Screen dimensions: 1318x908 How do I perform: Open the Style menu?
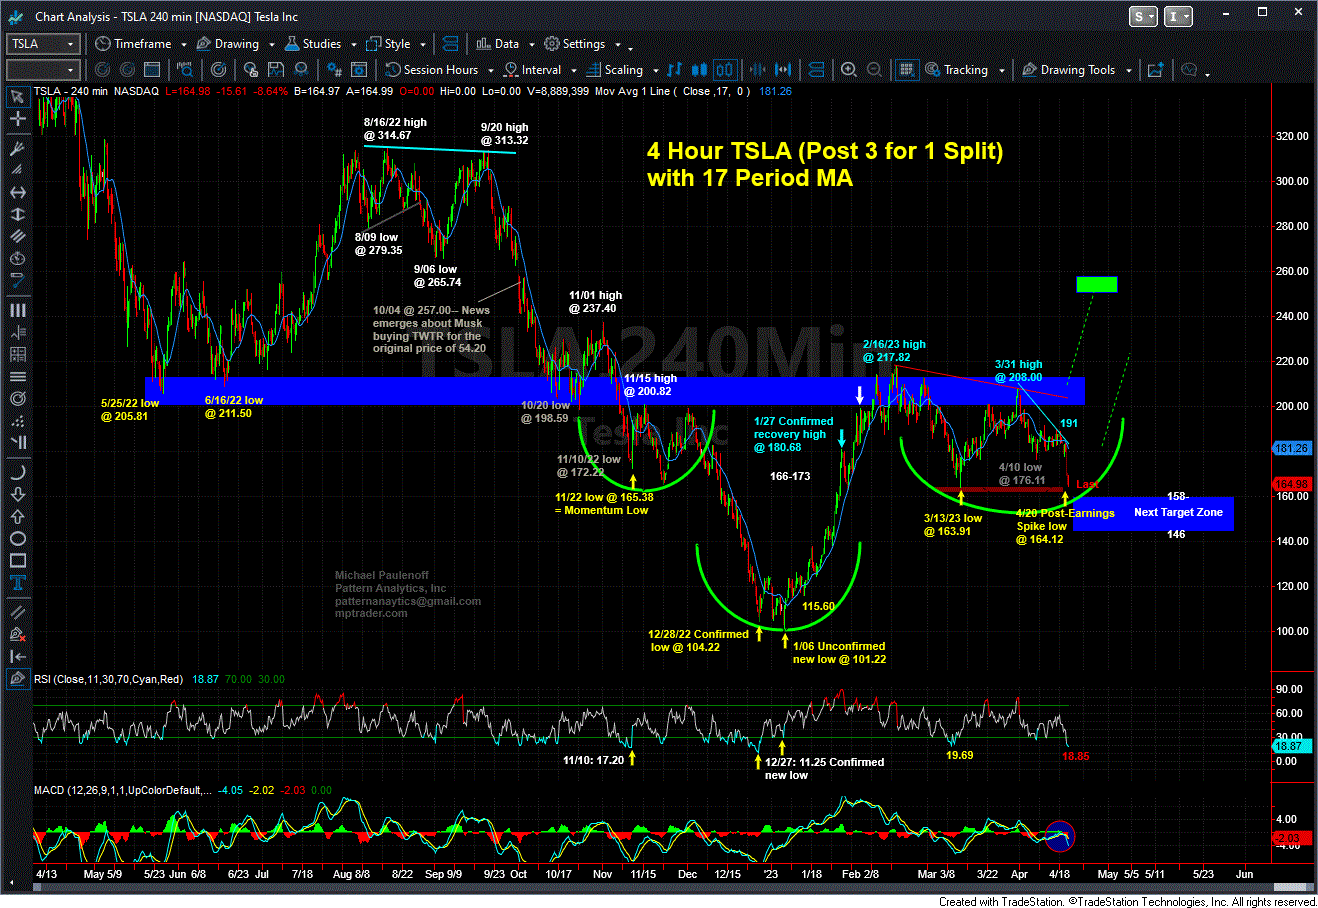[x=390, y=44]
